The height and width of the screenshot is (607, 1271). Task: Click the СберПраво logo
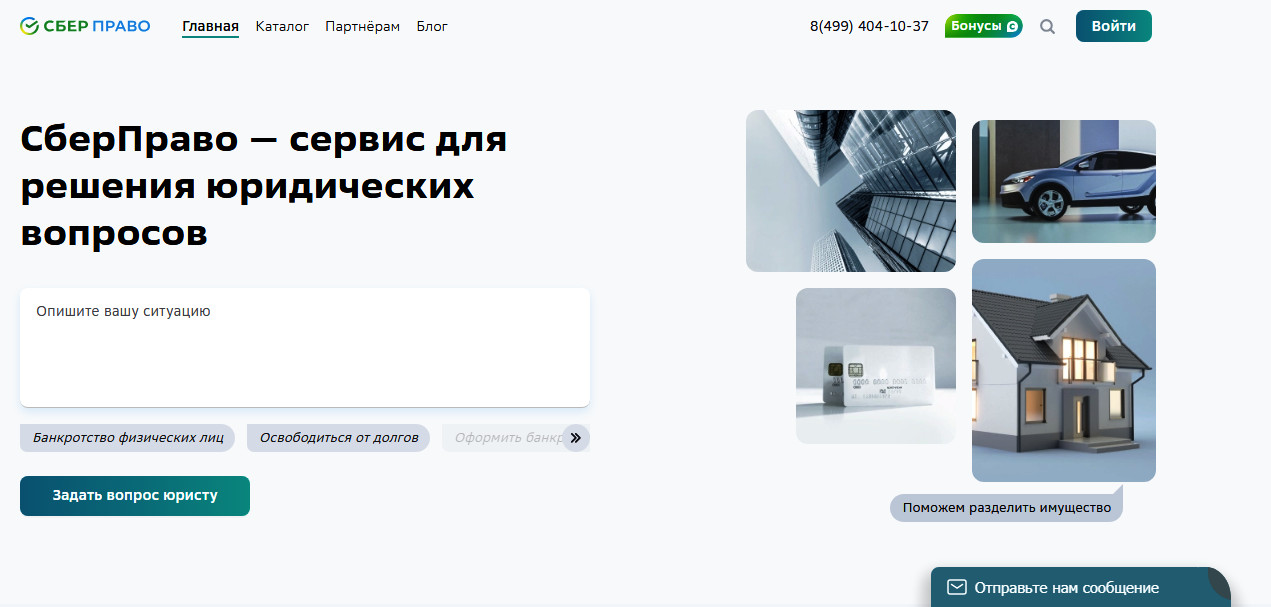(85, 26)
